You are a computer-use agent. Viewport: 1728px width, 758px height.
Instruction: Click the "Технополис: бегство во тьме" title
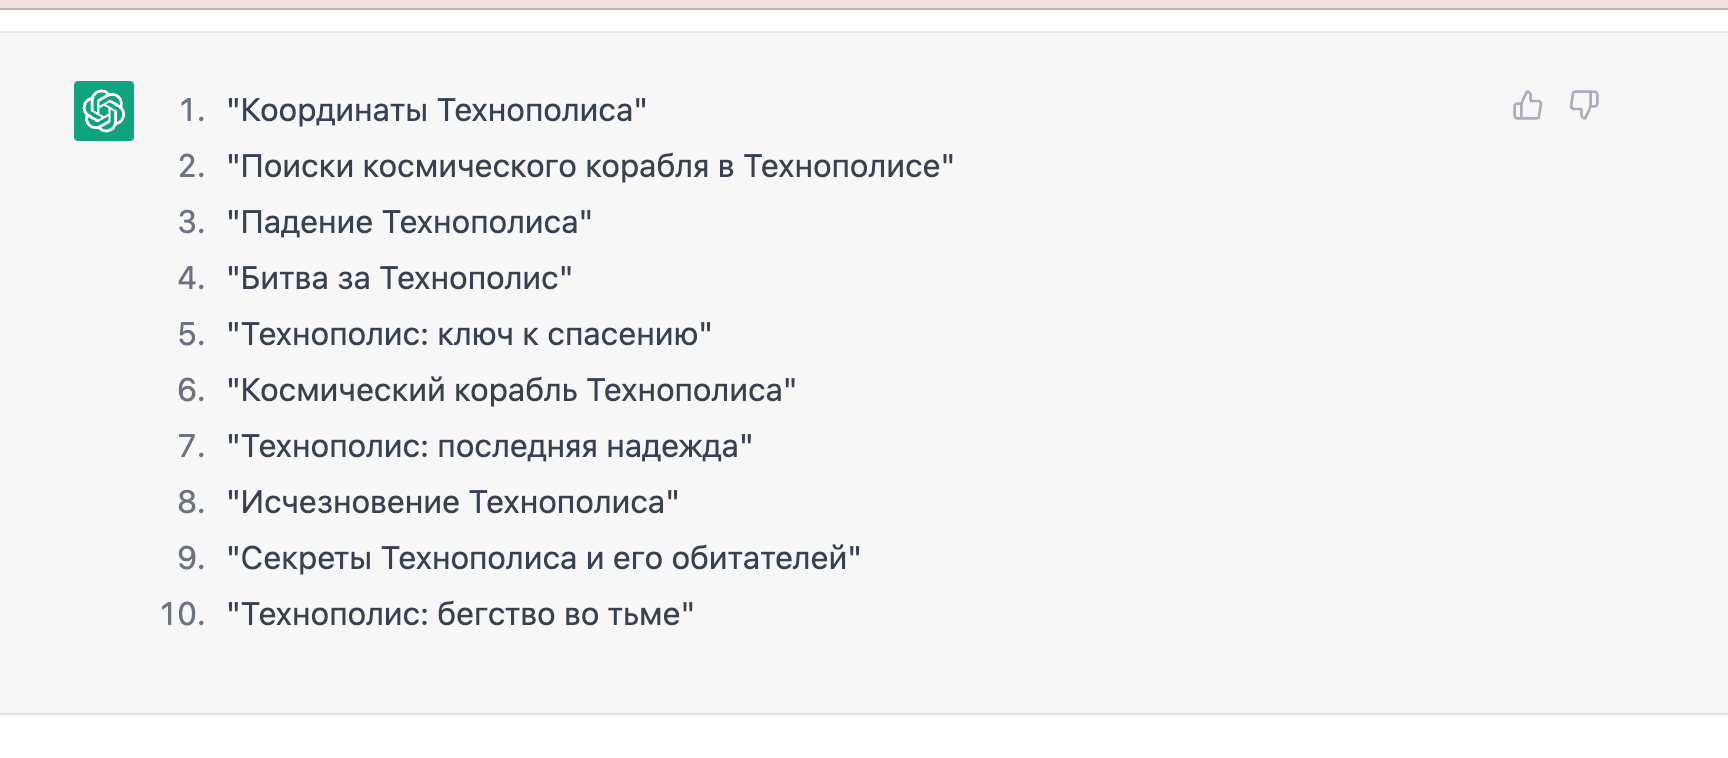[460, 614]
